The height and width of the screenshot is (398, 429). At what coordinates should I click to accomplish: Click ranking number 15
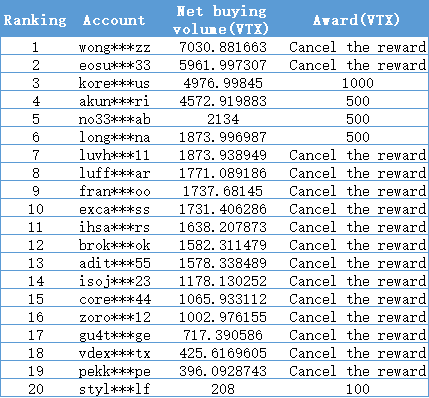pyautogui.click(x=35, y=299)
